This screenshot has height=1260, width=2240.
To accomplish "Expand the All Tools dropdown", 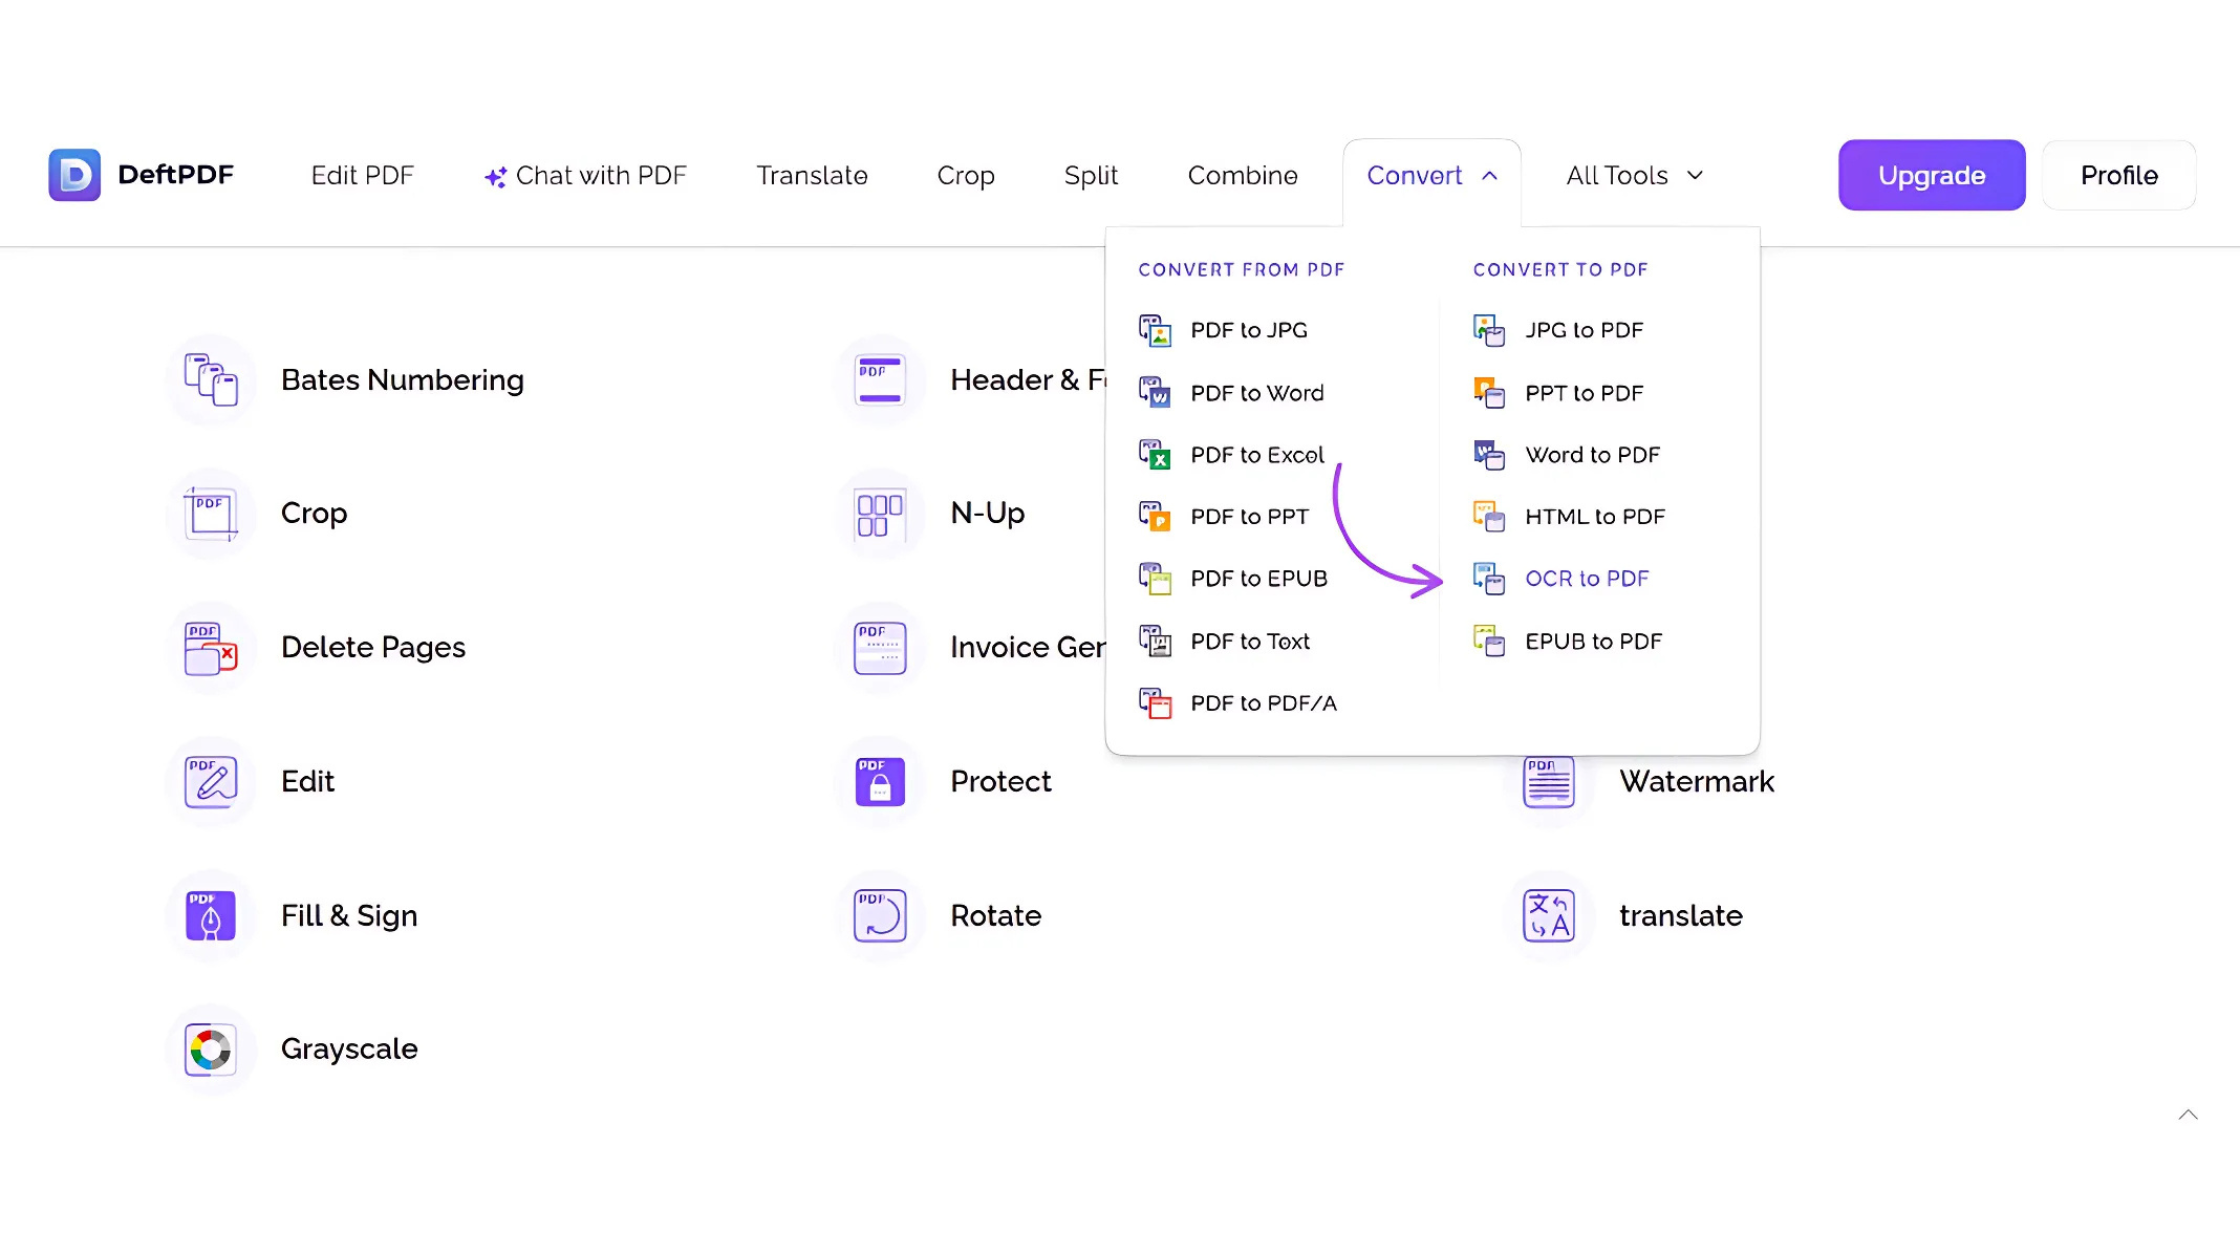I will (1634, 176).
